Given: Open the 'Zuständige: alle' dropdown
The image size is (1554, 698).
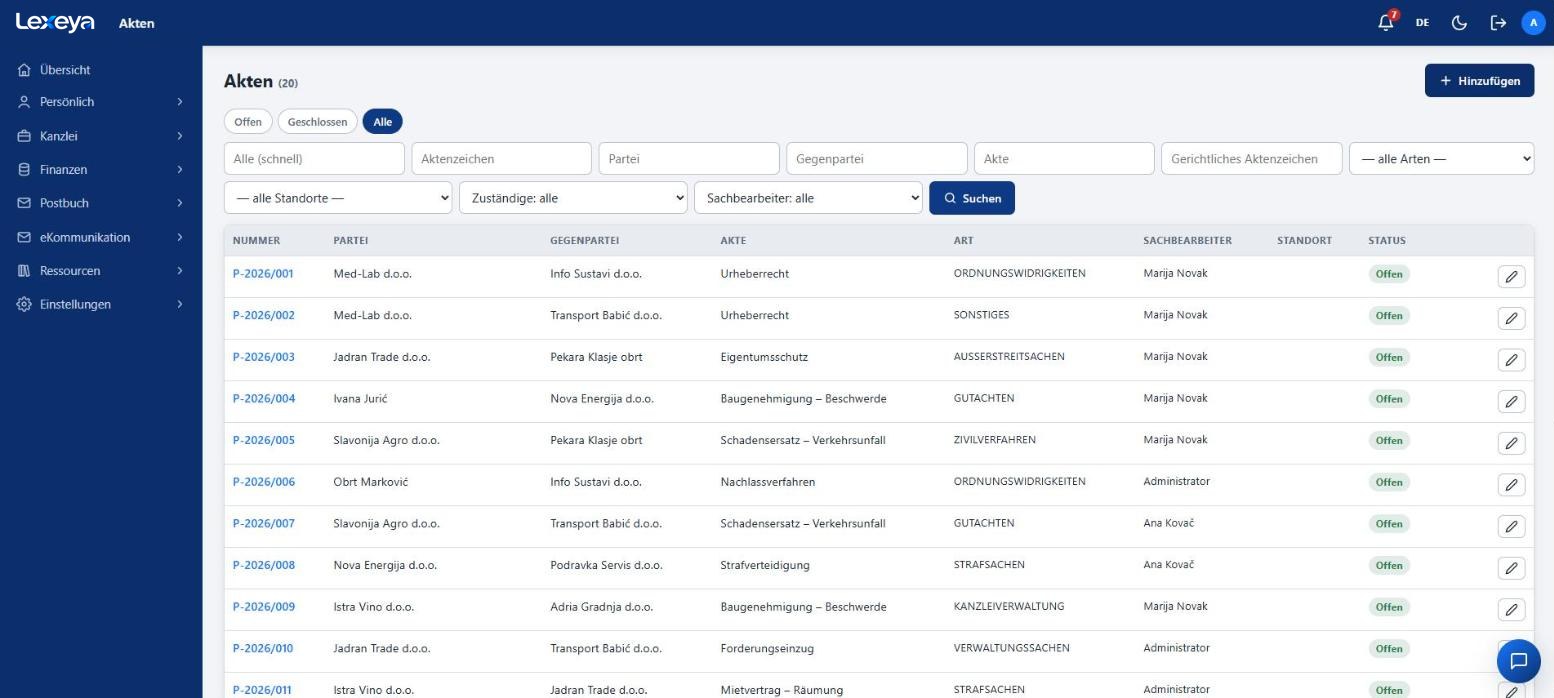Looking at the screenshot, I should (573, 198).
